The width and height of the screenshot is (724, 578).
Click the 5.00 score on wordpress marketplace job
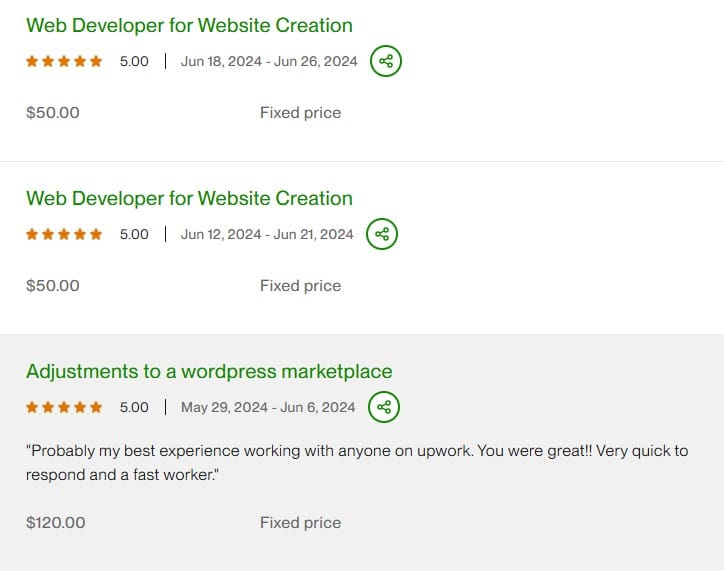coord(134,407)
